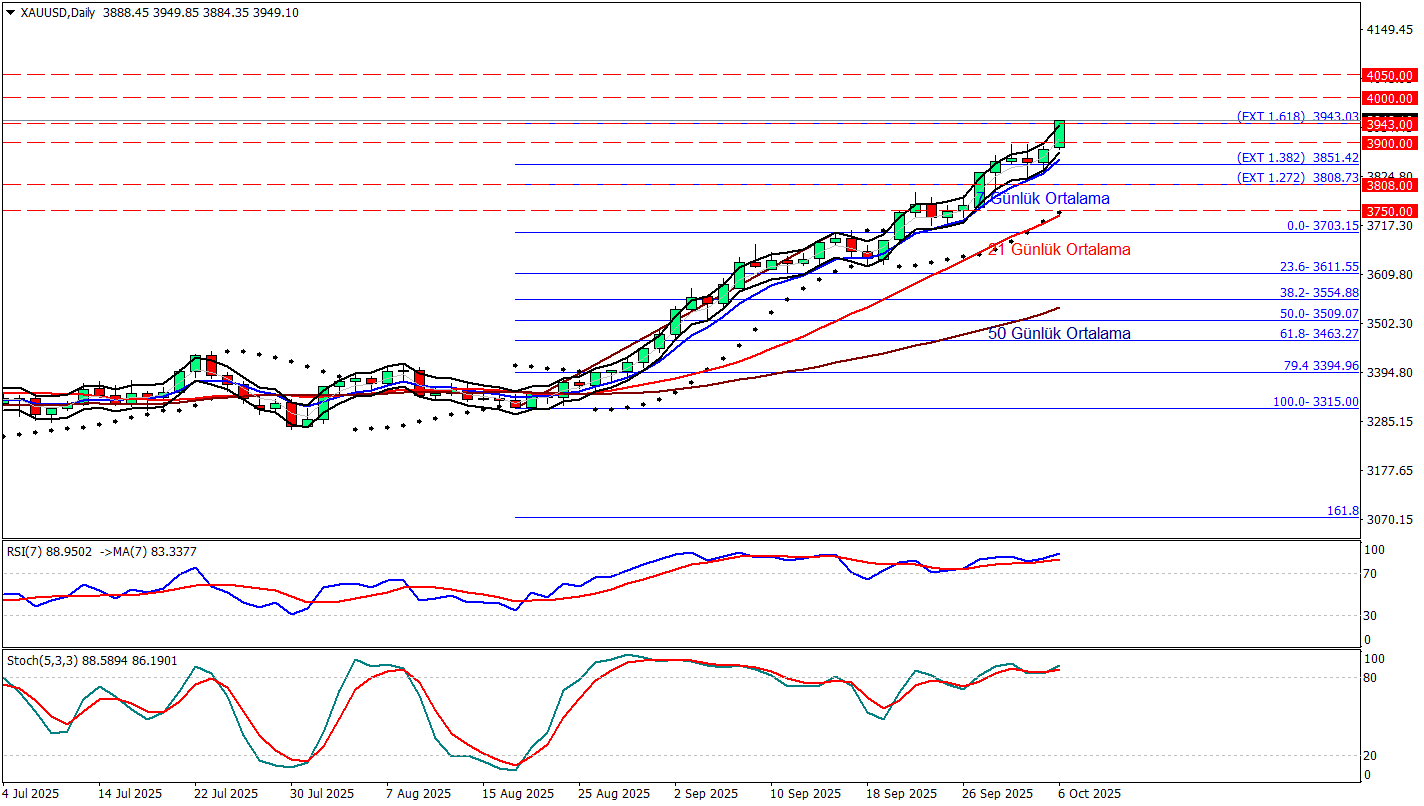Click the 2 Sep 2025 date on time axis

tap(706, 794)
